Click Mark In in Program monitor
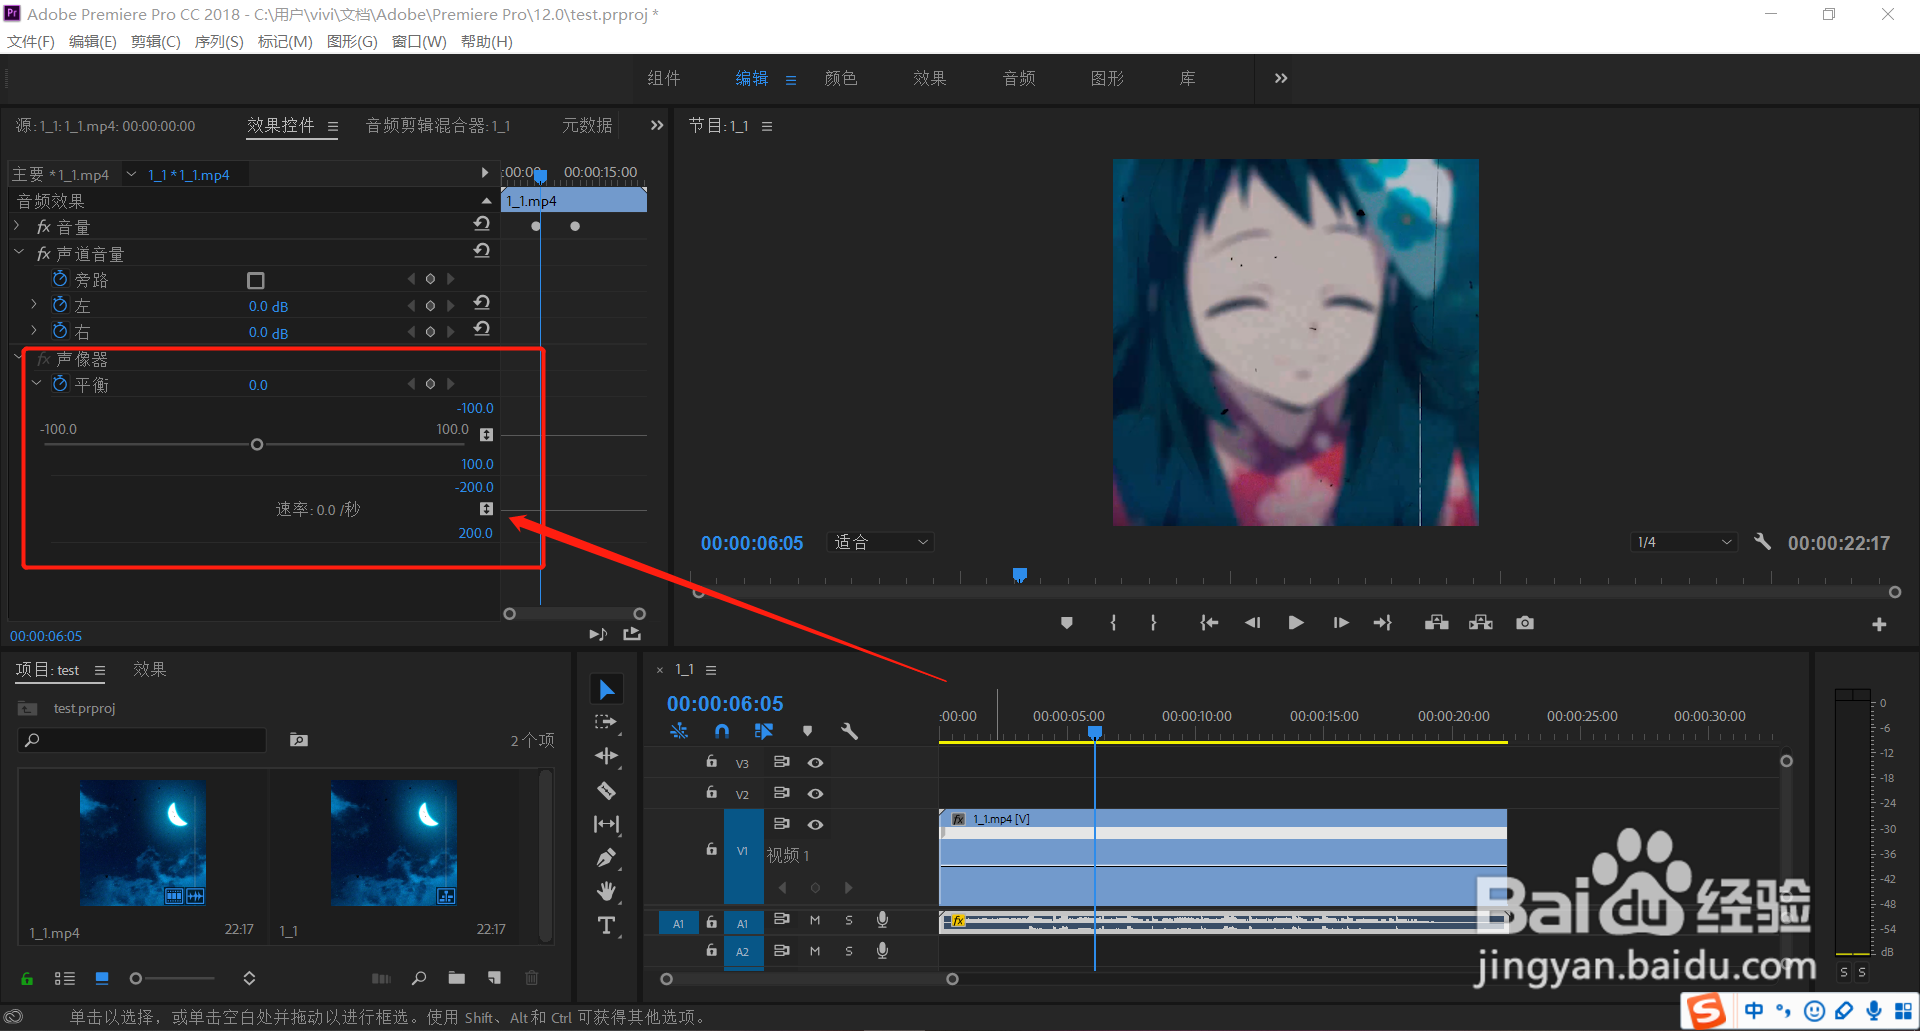This screenshot has width=1920, height=1031. (x=1113, y=623)
